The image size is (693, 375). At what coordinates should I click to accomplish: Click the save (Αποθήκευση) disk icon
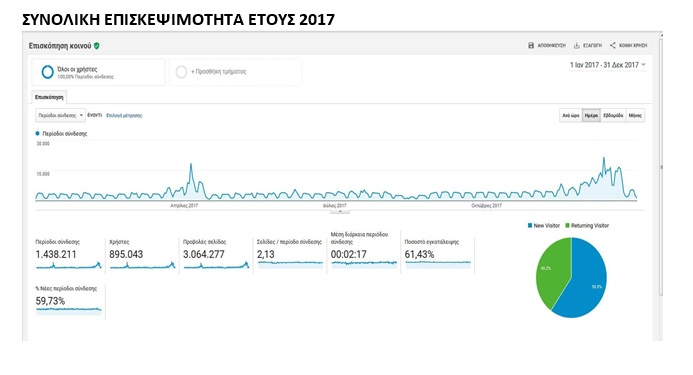click(x=531, y=46)
